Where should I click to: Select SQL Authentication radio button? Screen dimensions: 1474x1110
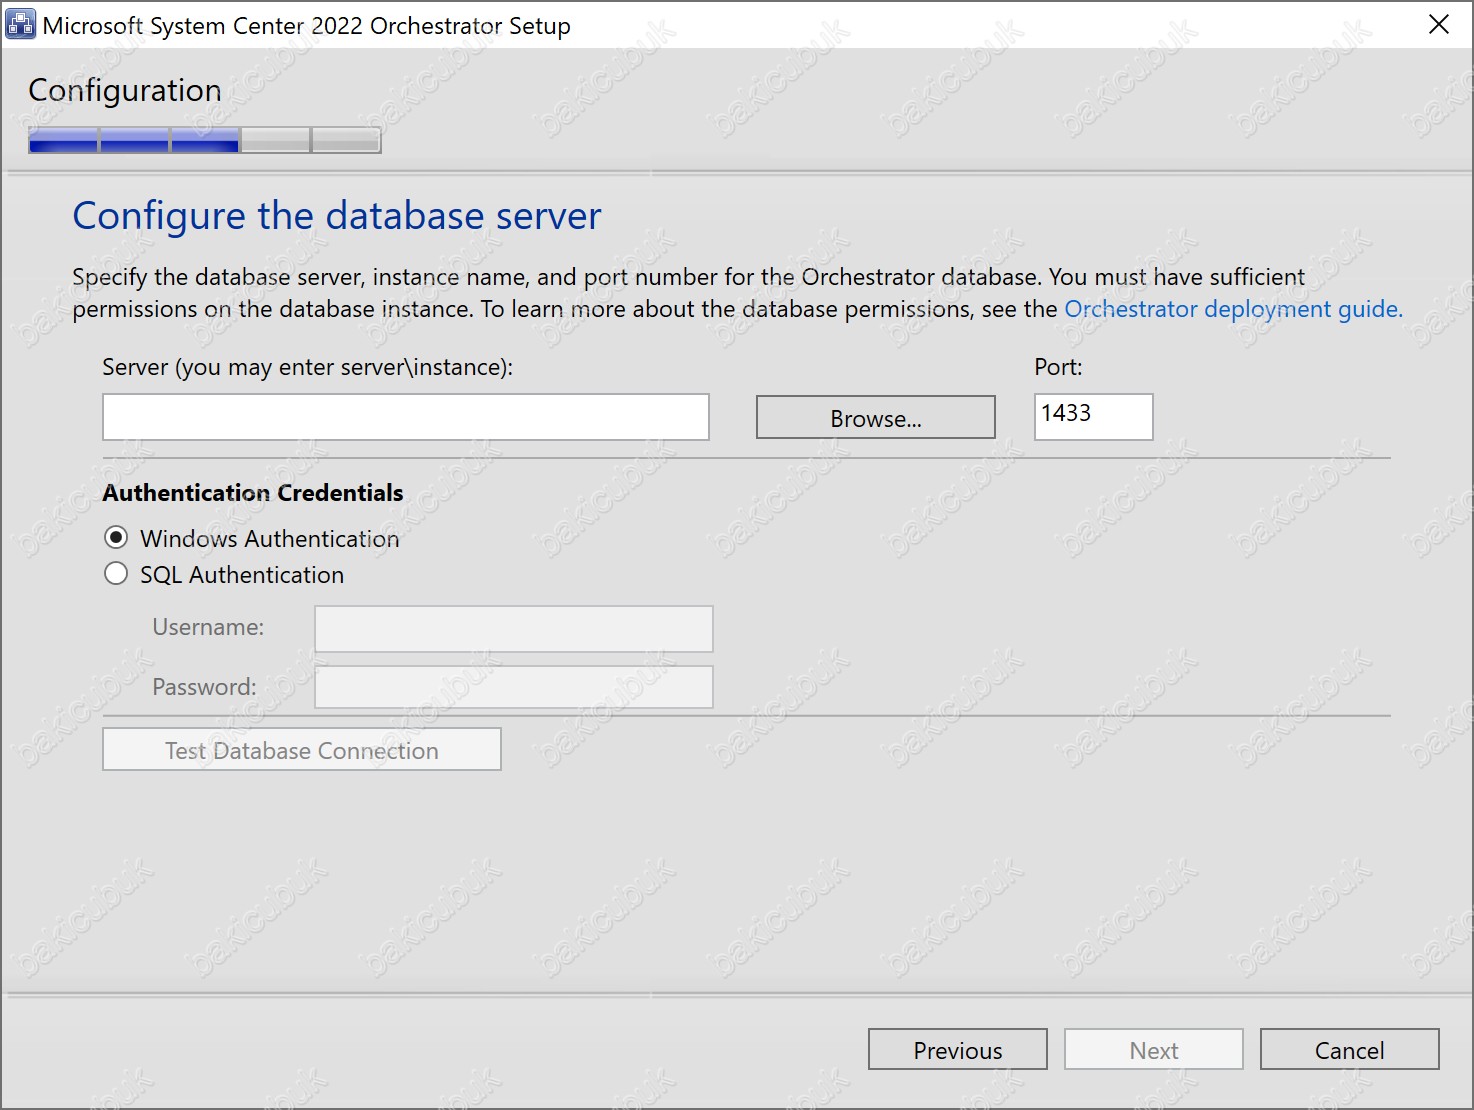click(x=116, y=574)
